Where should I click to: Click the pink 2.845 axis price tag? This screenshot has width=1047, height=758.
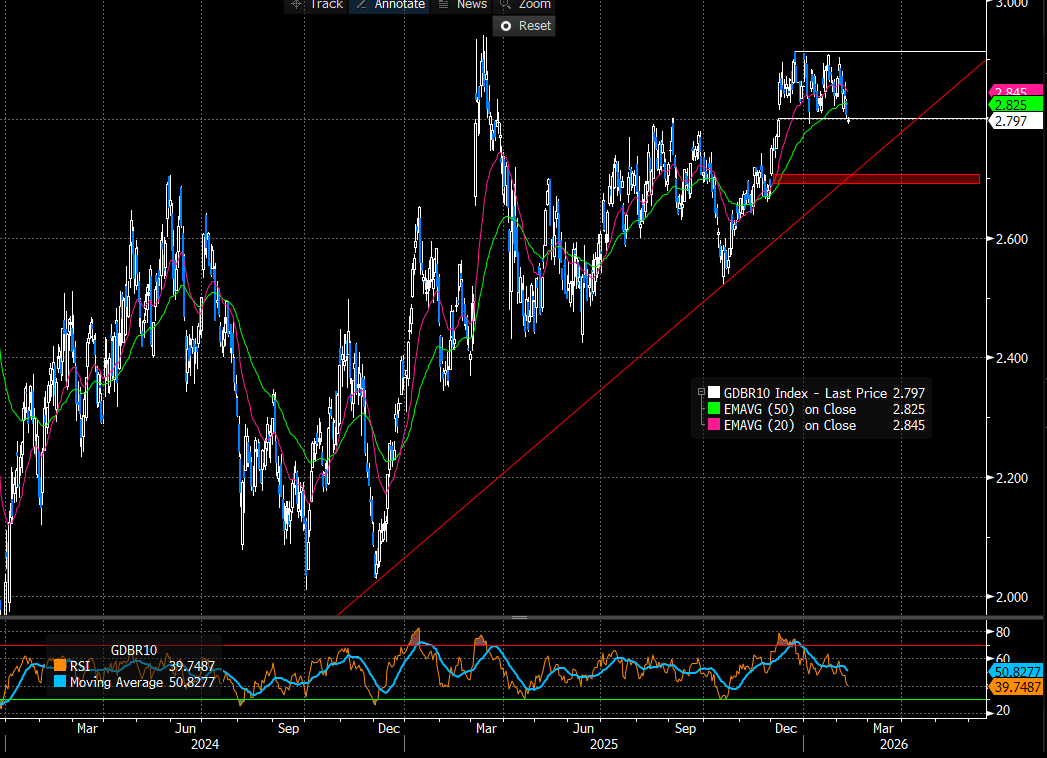(1013, 92)
